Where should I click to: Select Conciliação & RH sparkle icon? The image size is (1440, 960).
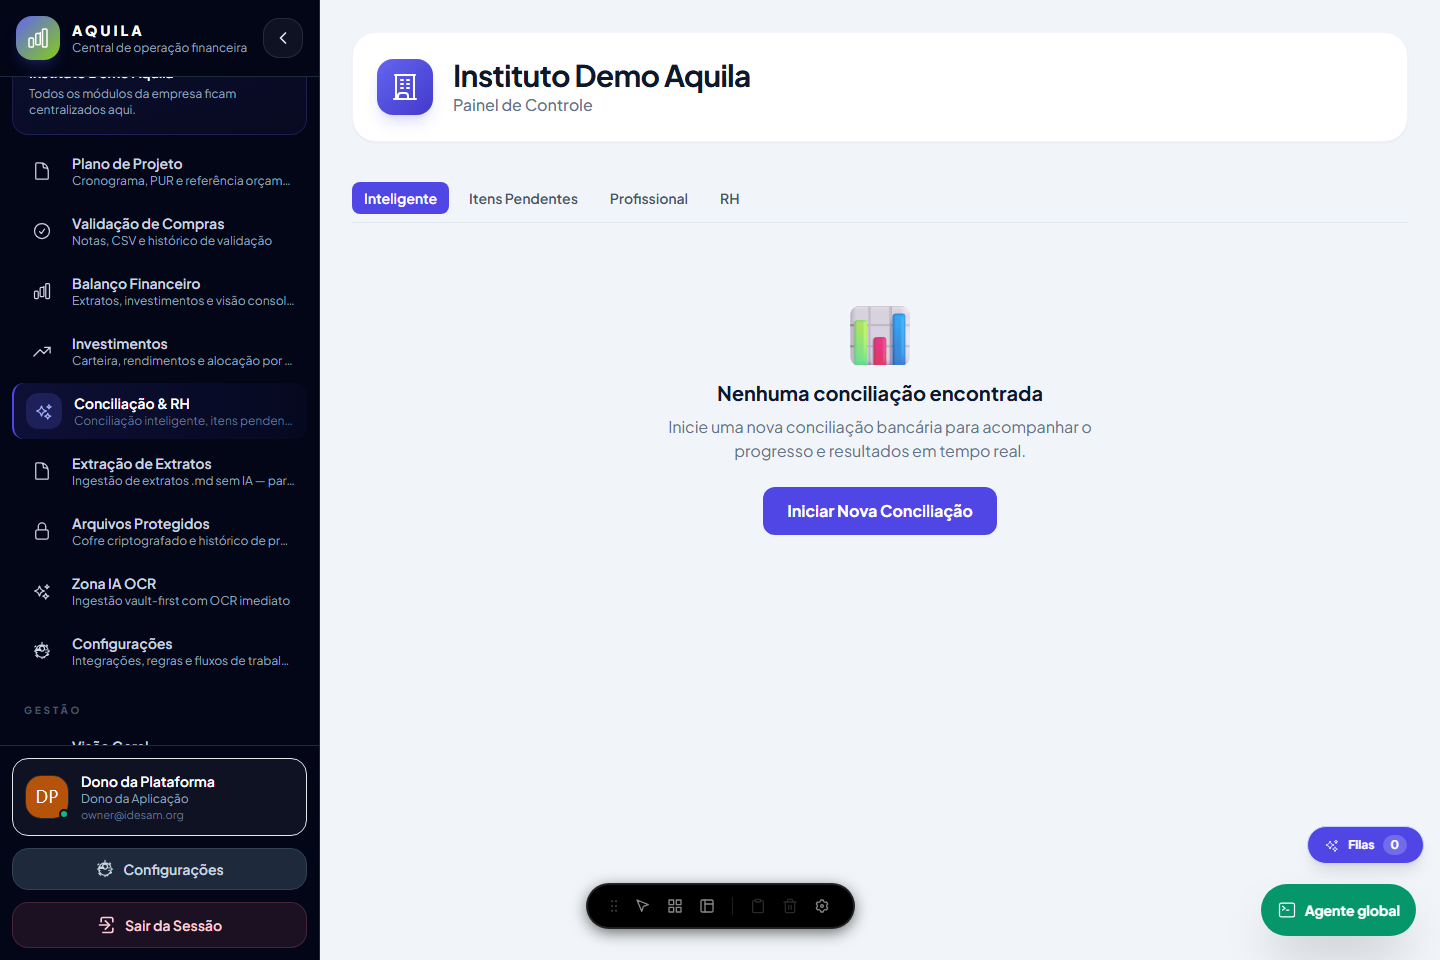click(x=44, y=411)
